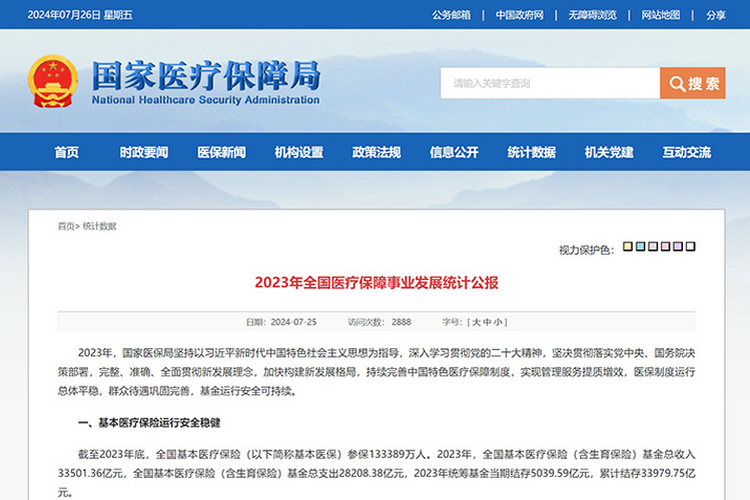Open 网站地图 site map link
This screenshot has height=500, width=750.
pos(661,15)
